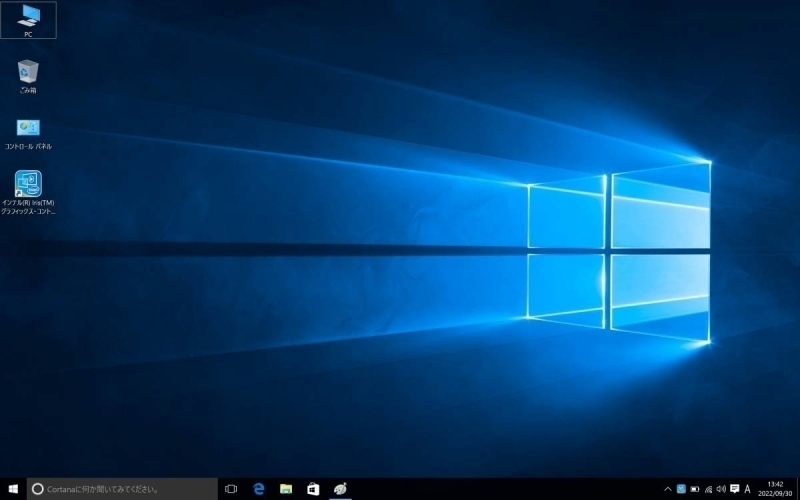
Task: Select the ごみ箱 recycle bin icon
Action: [x=28, y=77]
